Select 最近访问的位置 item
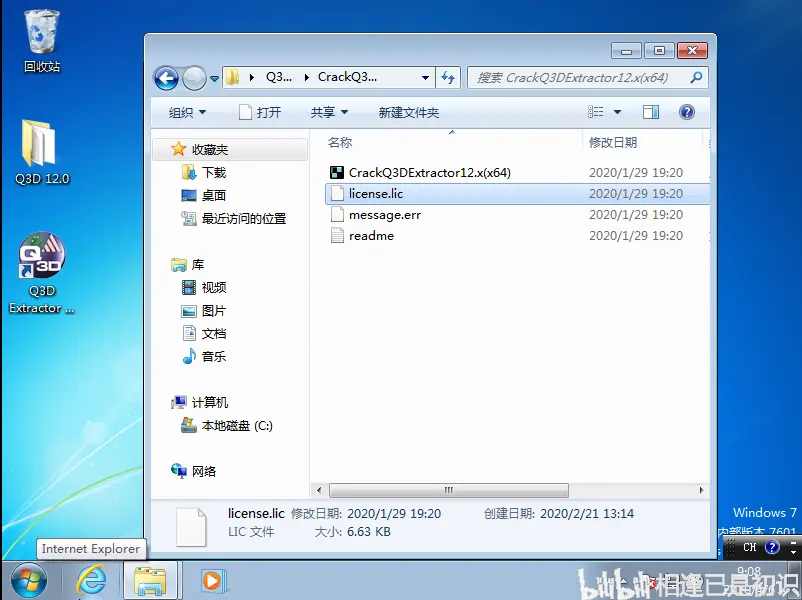This screenshot has height=600, width=802. pyautogui.click(x=244, y=218)
